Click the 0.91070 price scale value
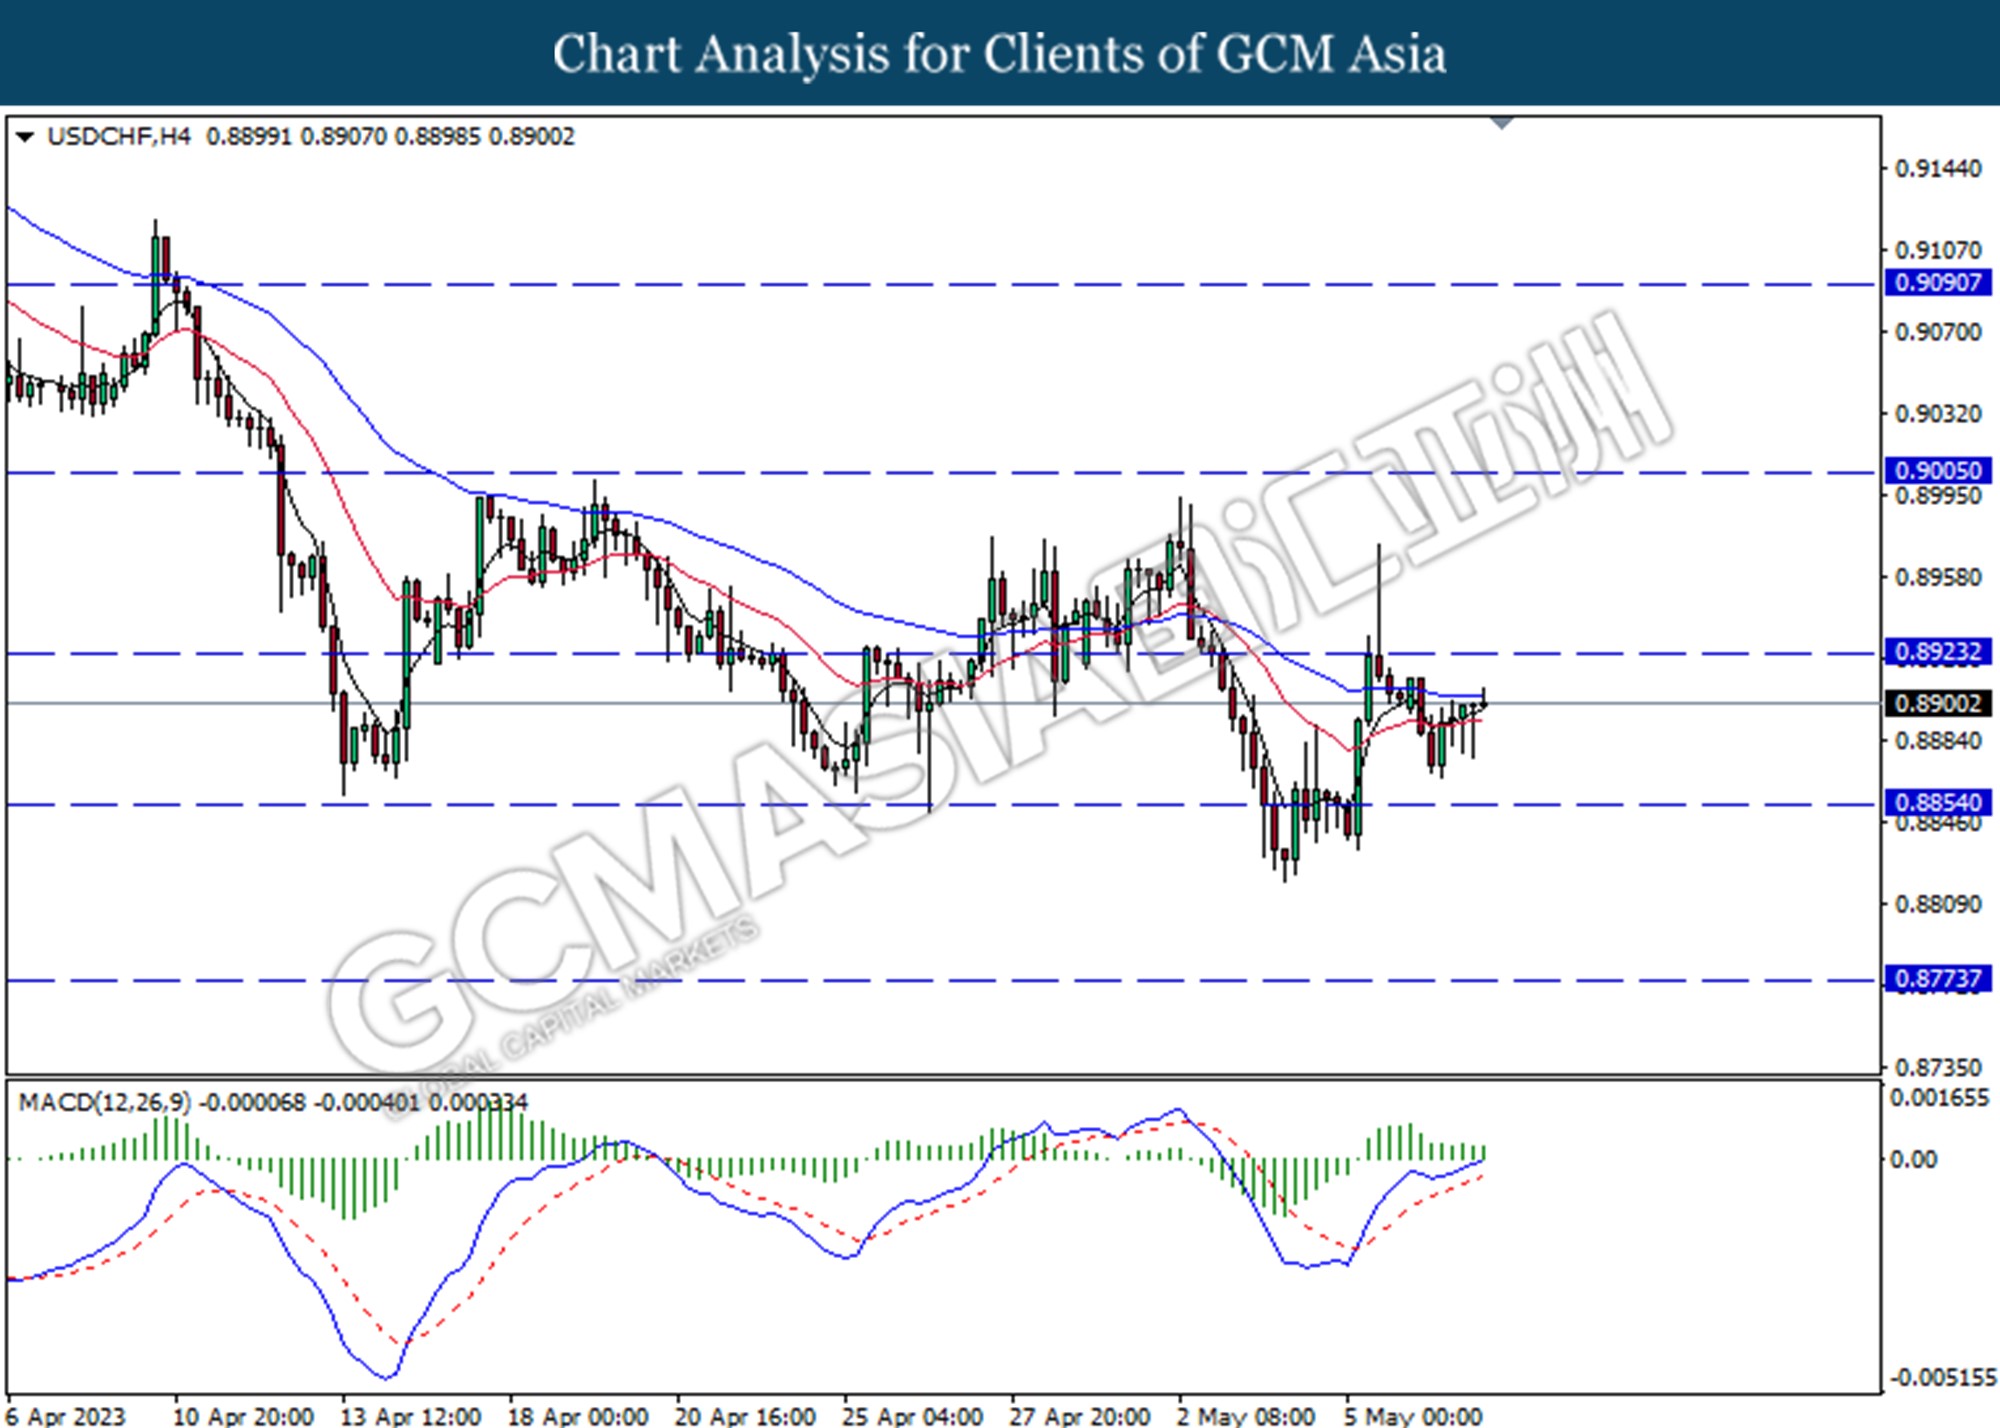The height and width of the screenshot is (1428, 2000). pos(1938,250)
